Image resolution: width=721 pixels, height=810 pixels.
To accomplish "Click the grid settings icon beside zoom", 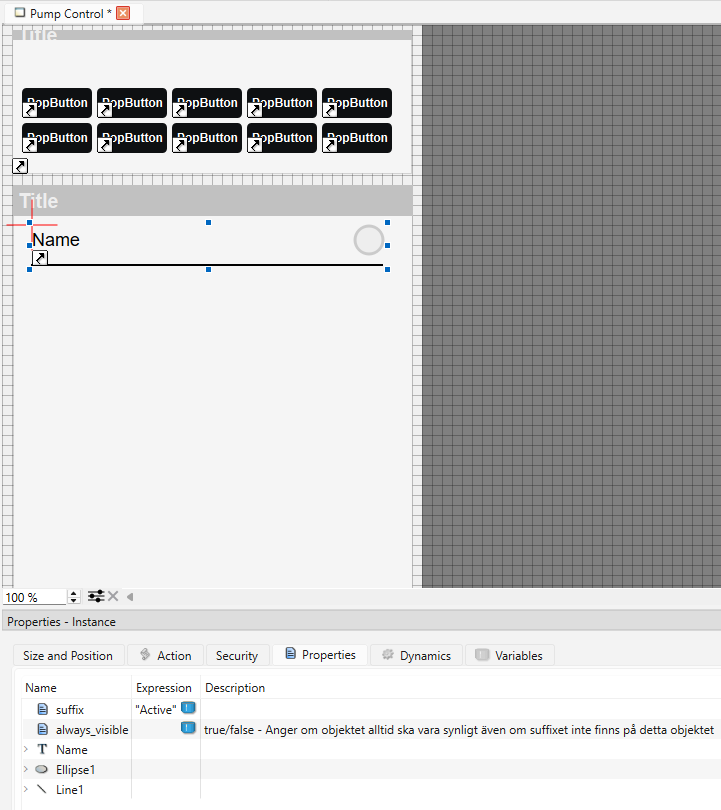I will point(96,597).
